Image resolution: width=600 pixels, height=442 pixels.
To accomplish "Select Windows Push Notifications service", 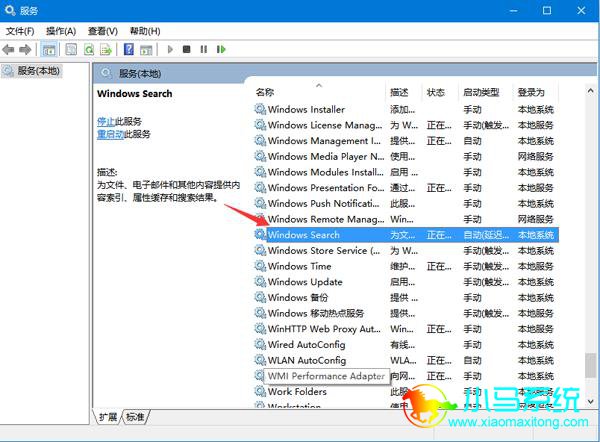I will (404, 204).
